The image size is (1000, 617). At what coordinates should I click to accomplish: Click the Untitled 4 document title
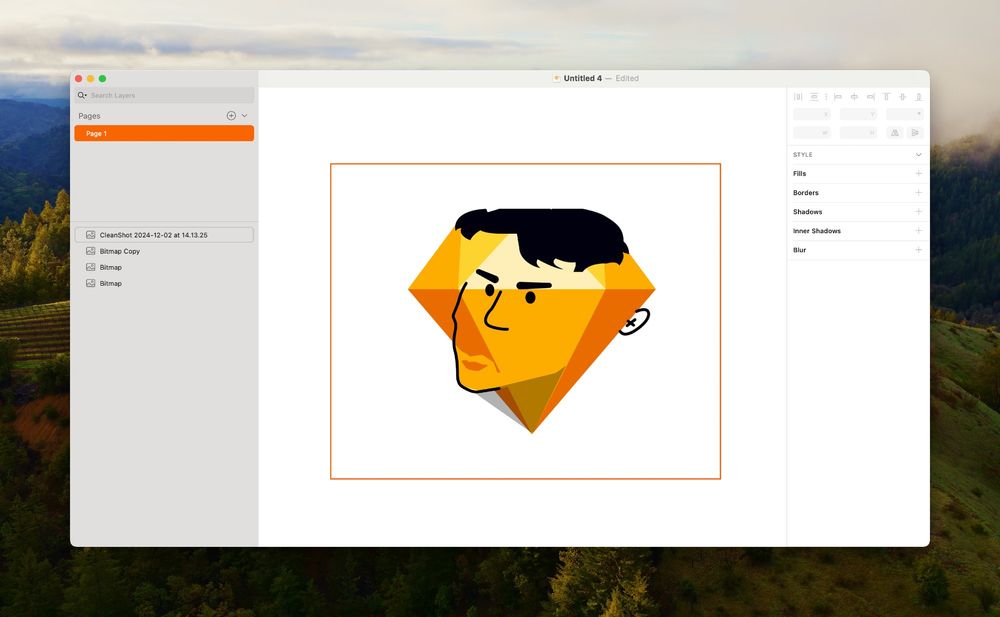pyautogui.click(x=582, y=78)
